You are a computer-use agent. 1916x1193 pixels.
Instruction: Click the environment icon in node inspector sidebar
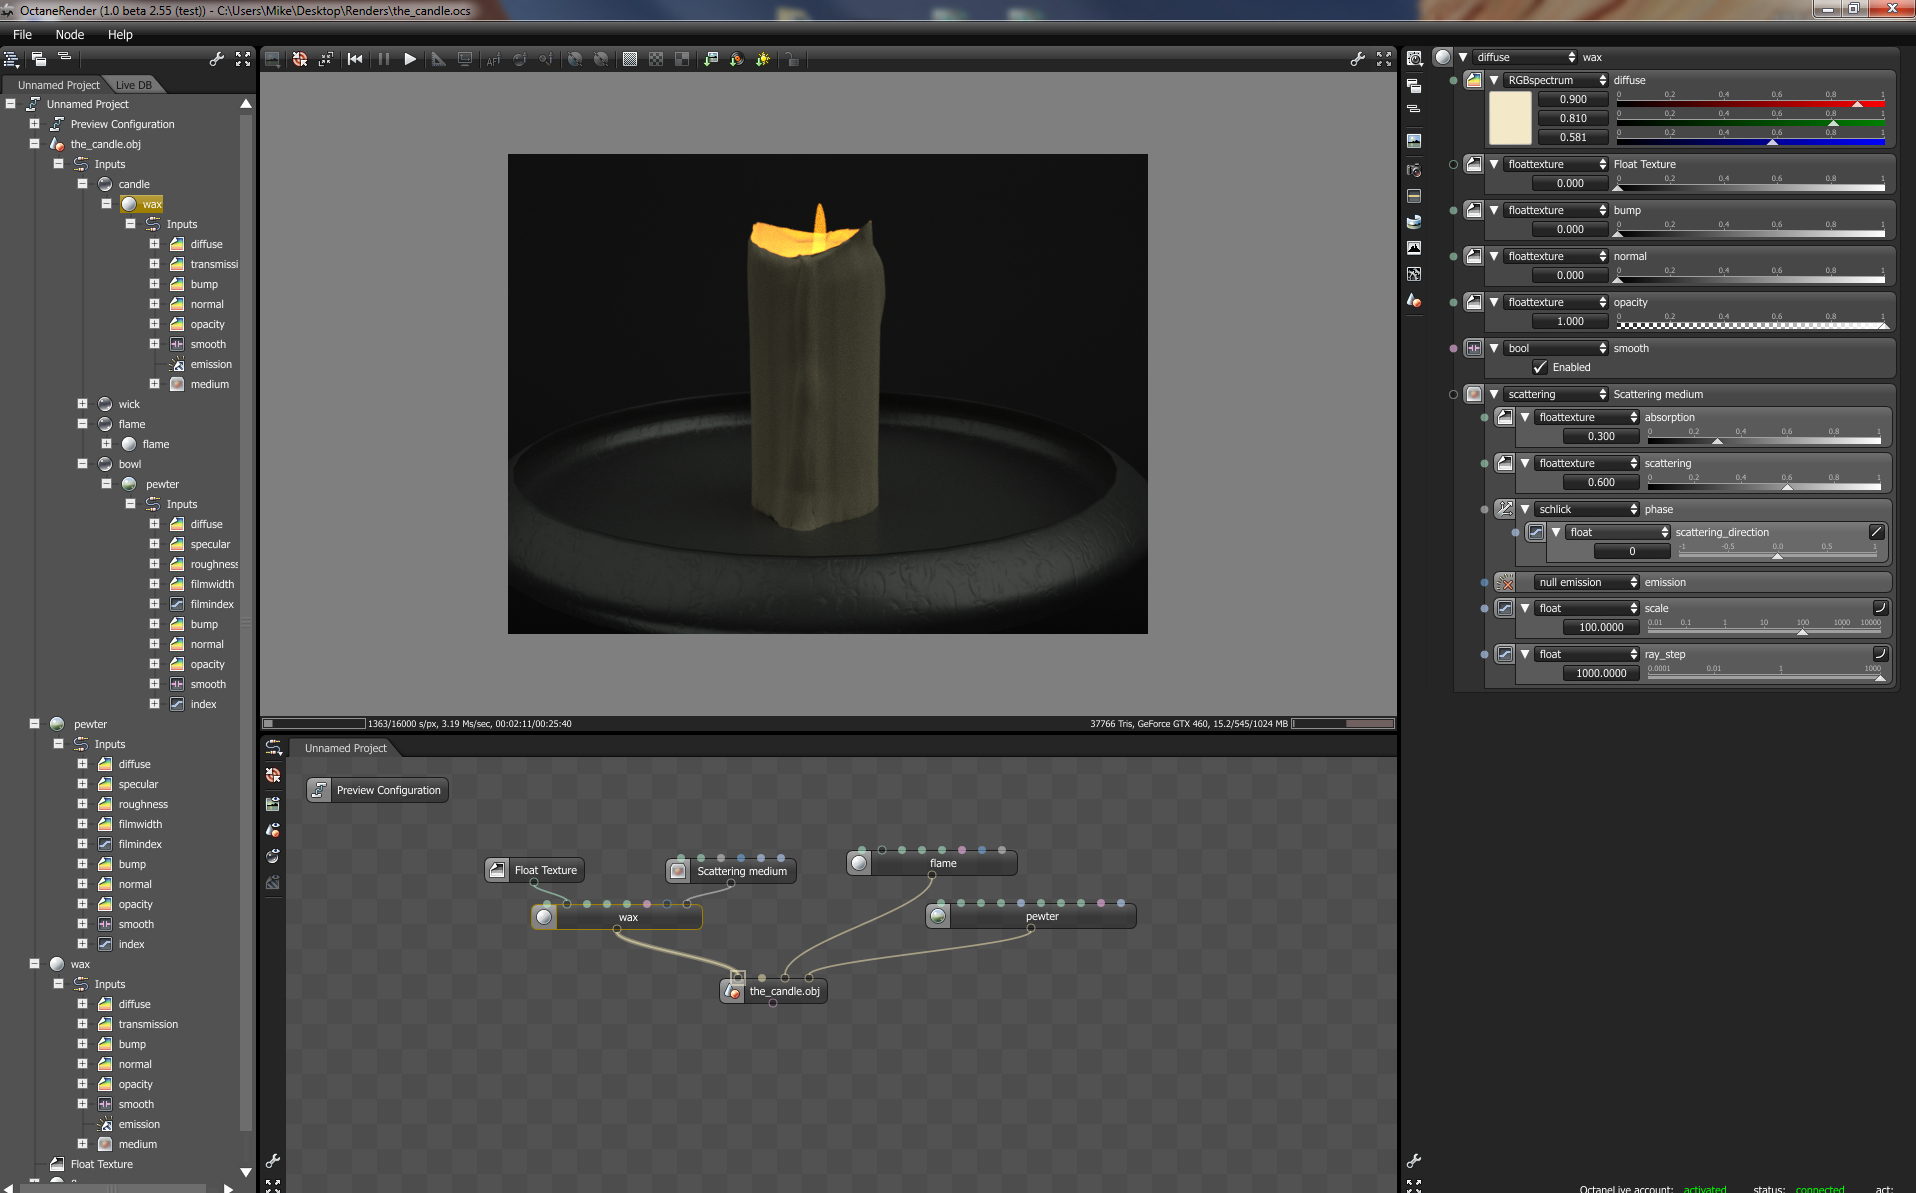tap(1414, 222)
